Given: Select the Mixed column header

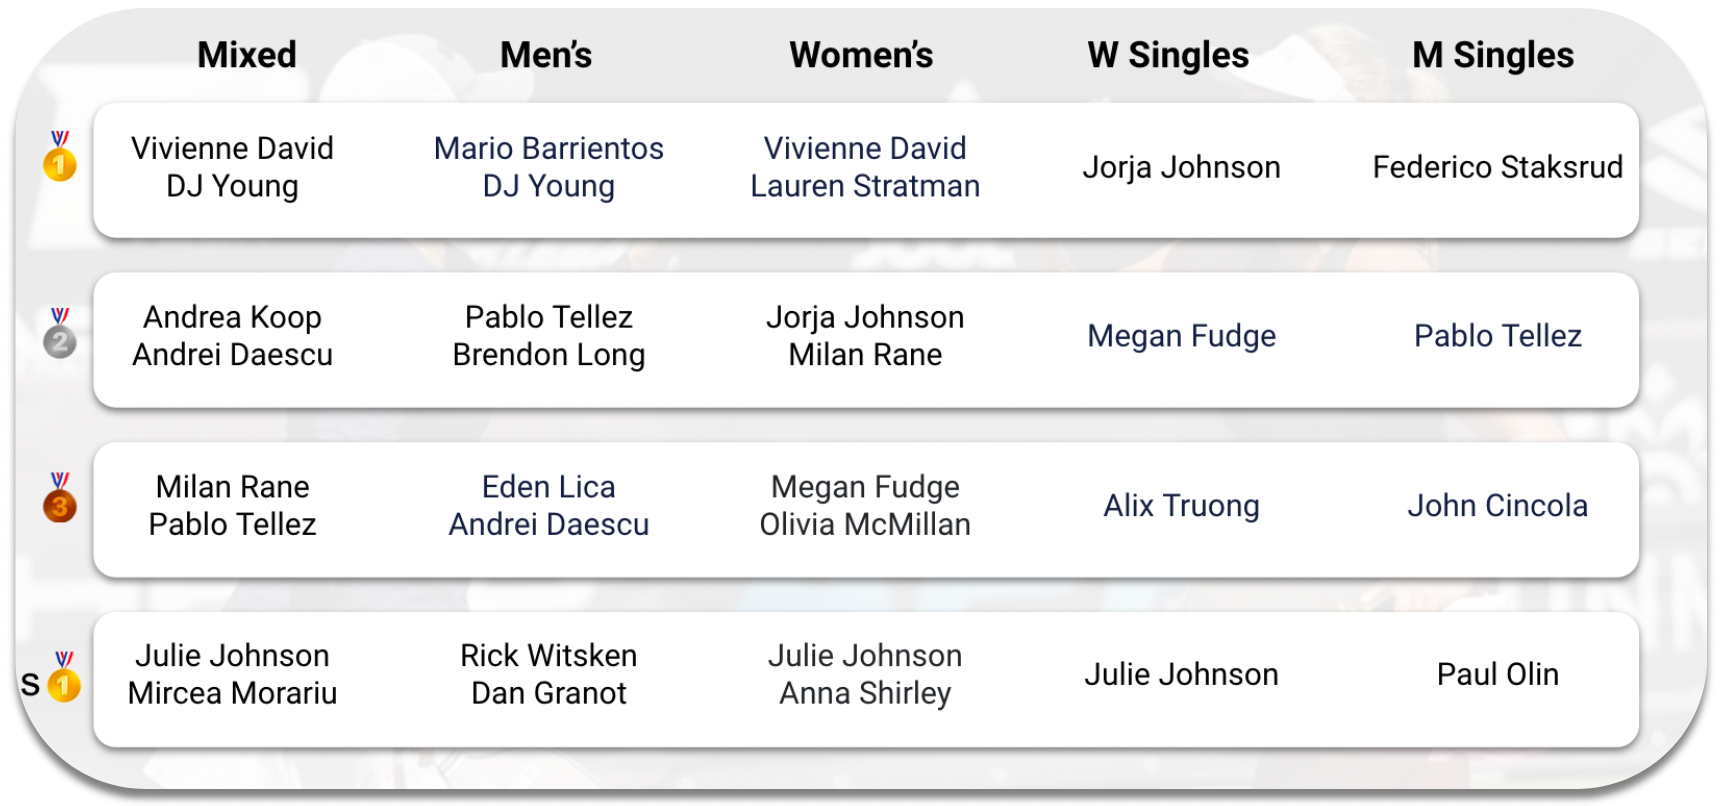Looking at the screenshot, I should pyautogui.click(x=247, y=55).
